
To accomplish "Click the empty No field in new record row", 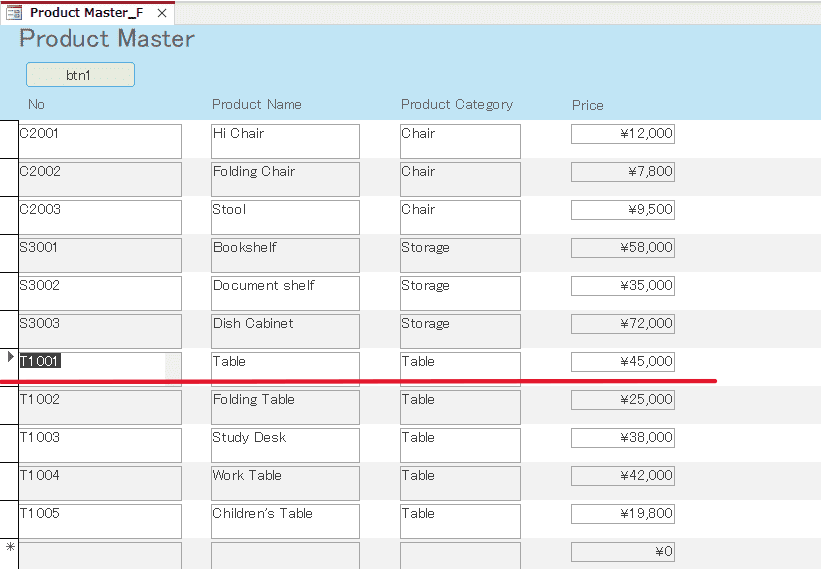I will pyautogui.click(x=100, y=555).
